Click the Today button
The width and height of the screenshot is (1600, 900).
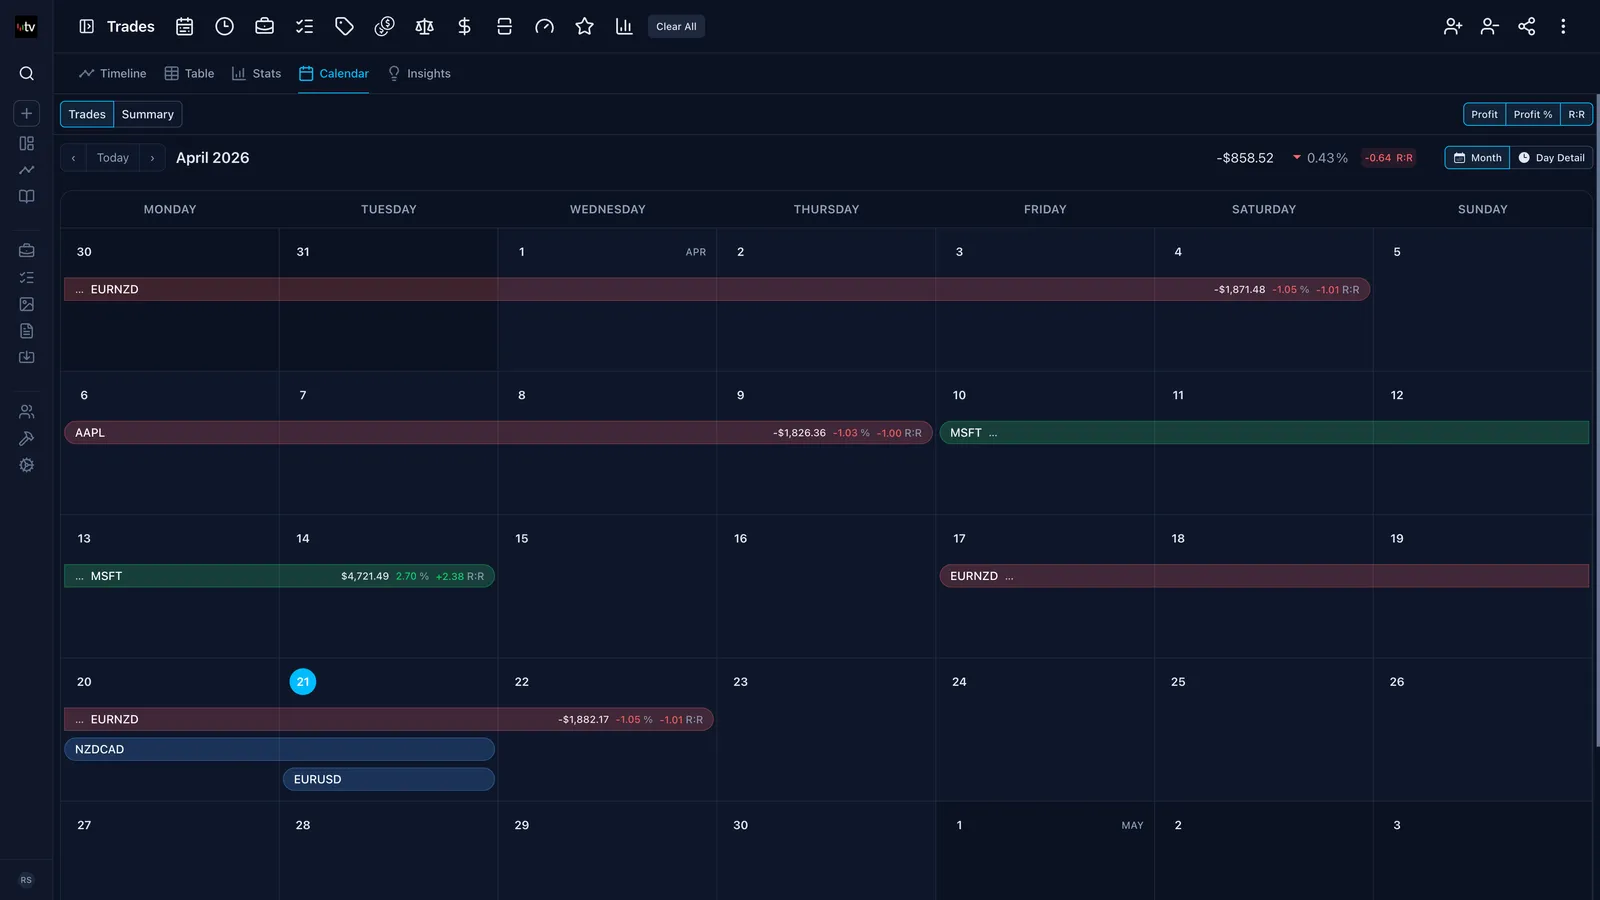tap(113, 158)
